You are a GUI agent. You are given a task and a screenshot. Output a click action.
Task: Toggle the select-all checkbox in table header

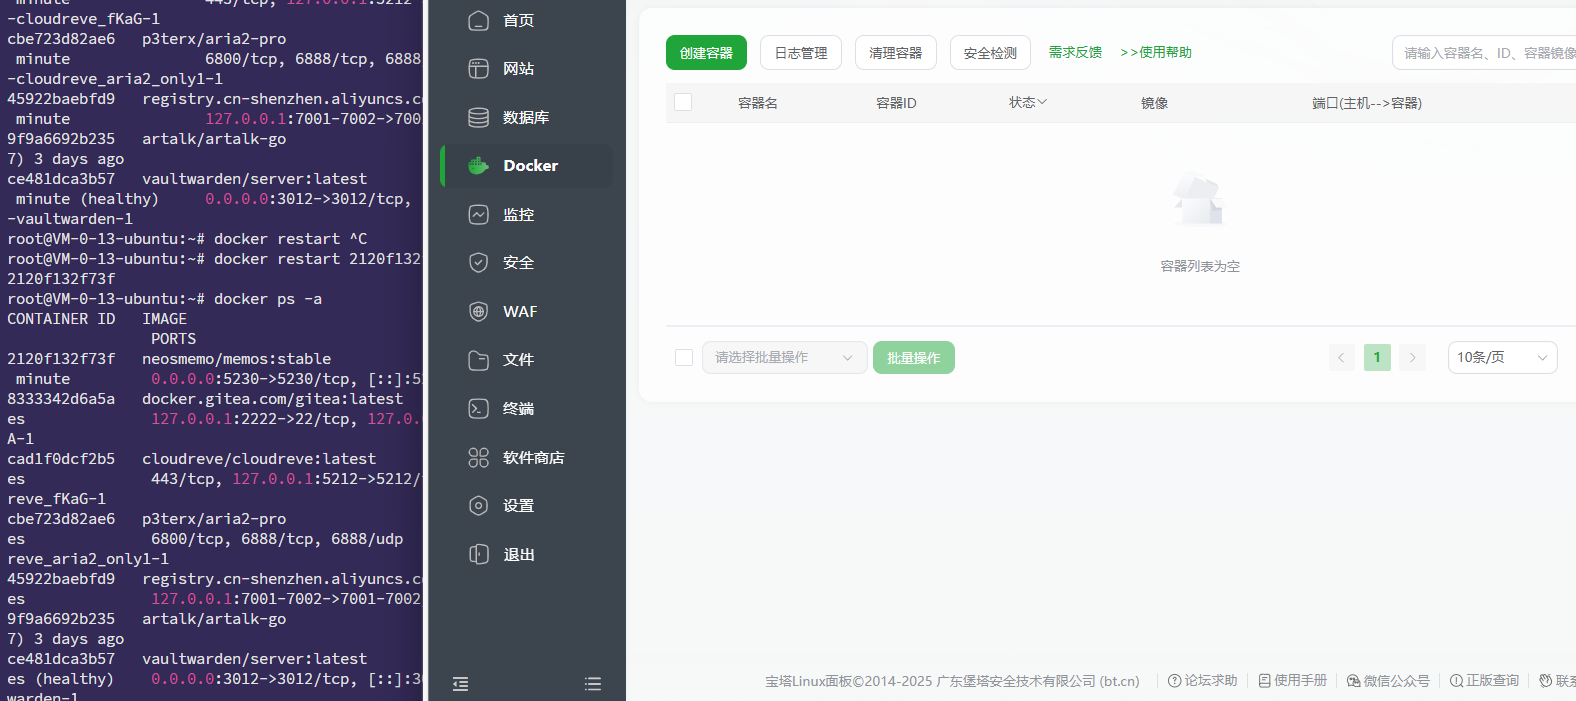tap(683, 102)
